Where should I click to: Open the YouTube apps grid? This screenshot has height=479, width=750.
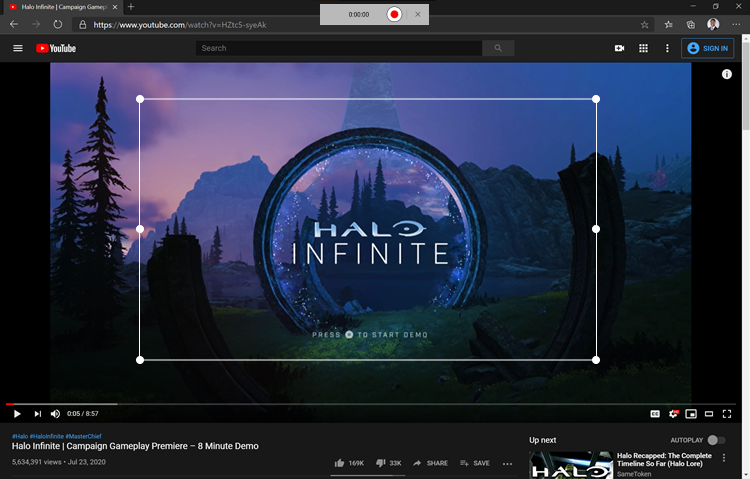(x=643, y=48)
